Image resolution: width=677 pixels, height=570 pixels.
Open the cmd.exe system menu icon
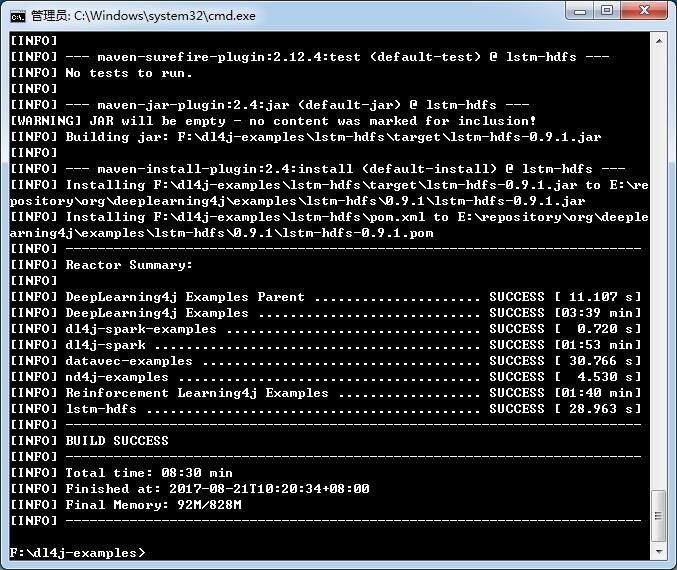click(x=18, y=16)
